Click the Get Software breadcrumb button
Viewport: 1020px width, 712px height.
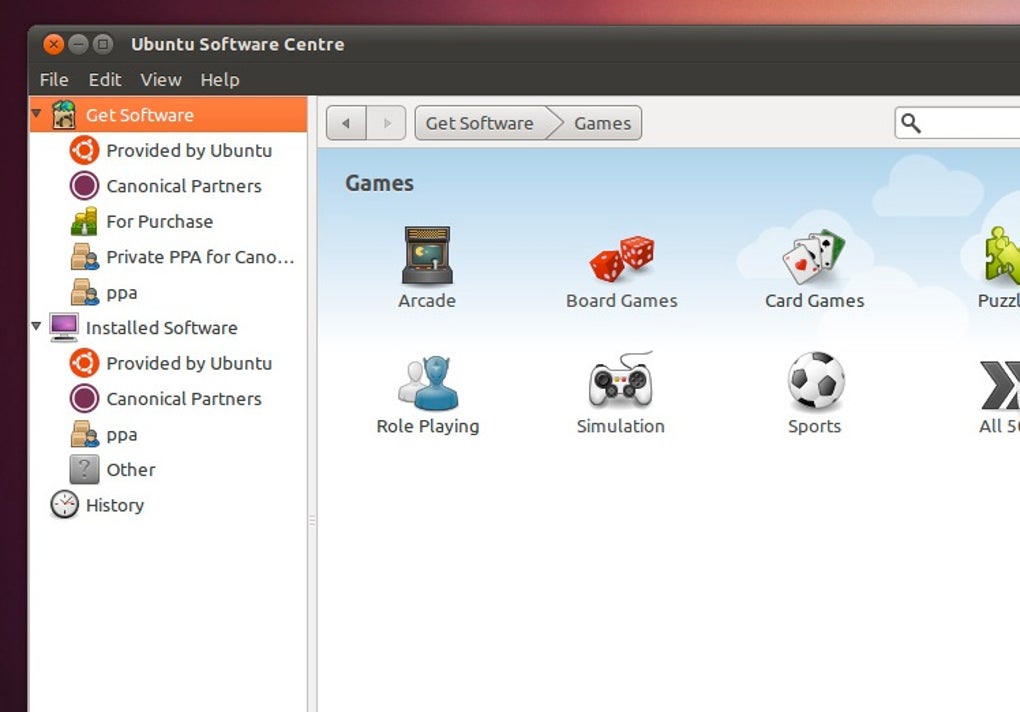pos(480,123)
